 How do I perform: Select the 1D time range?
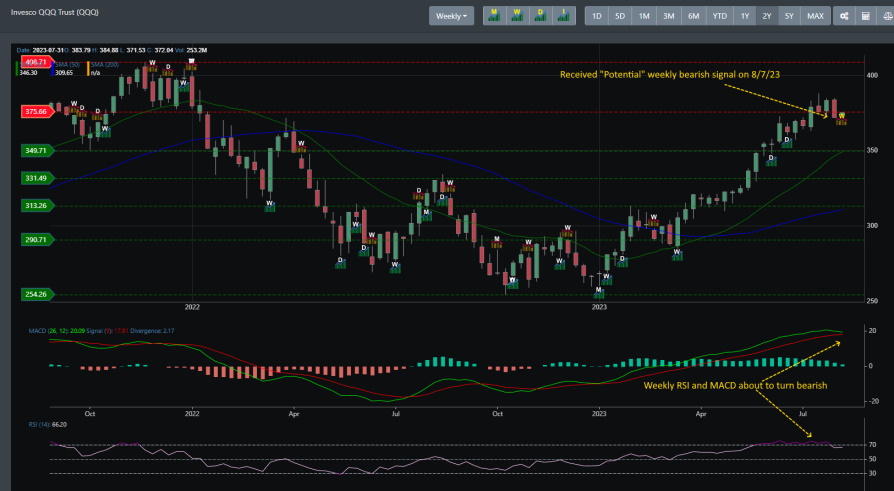coord(596,16)
